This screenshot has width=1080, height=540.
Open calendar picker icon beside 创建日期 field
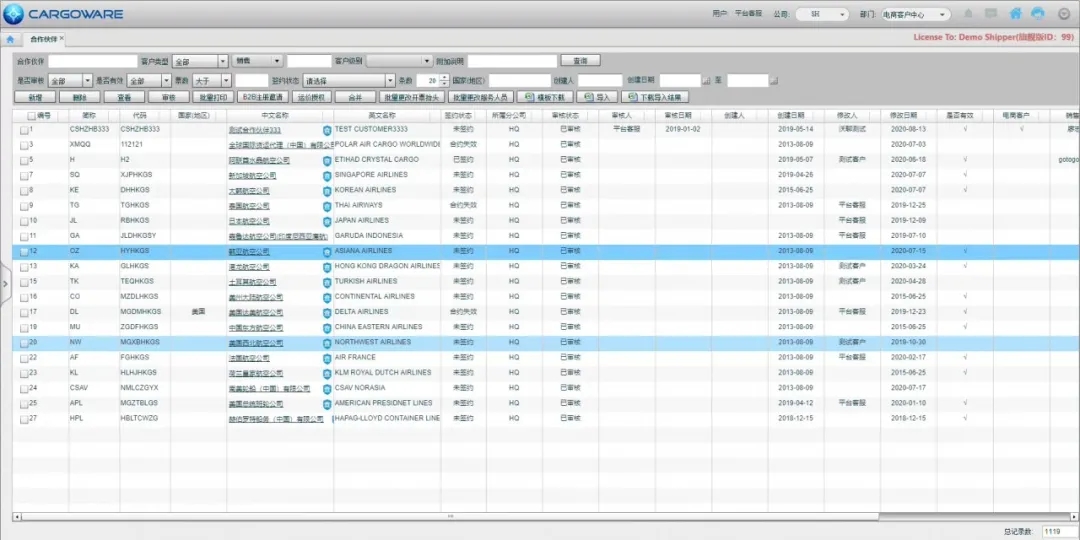pyautogui.click(x=706, y=81)
